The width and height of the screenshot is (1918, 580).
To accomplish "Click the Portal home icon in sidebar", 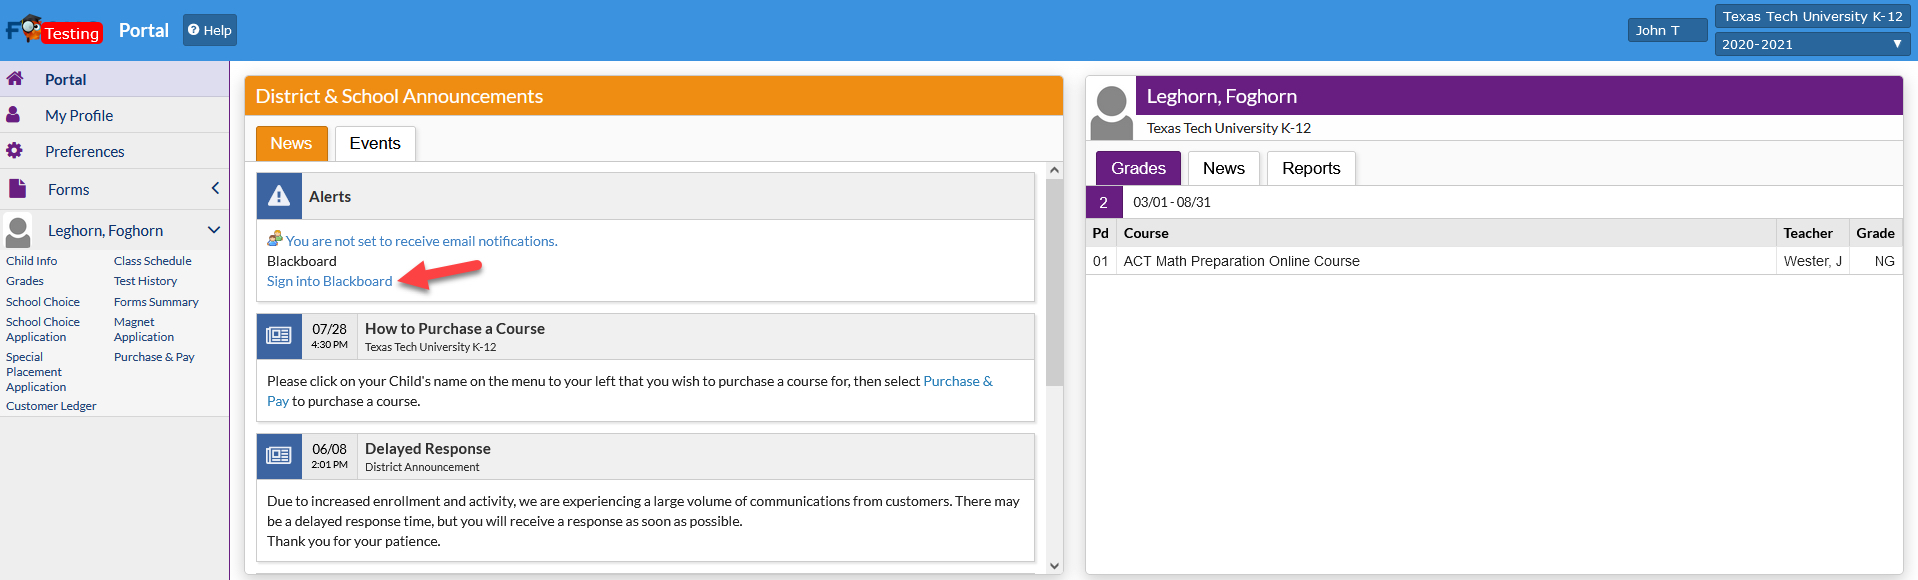I will pos(15,78).
